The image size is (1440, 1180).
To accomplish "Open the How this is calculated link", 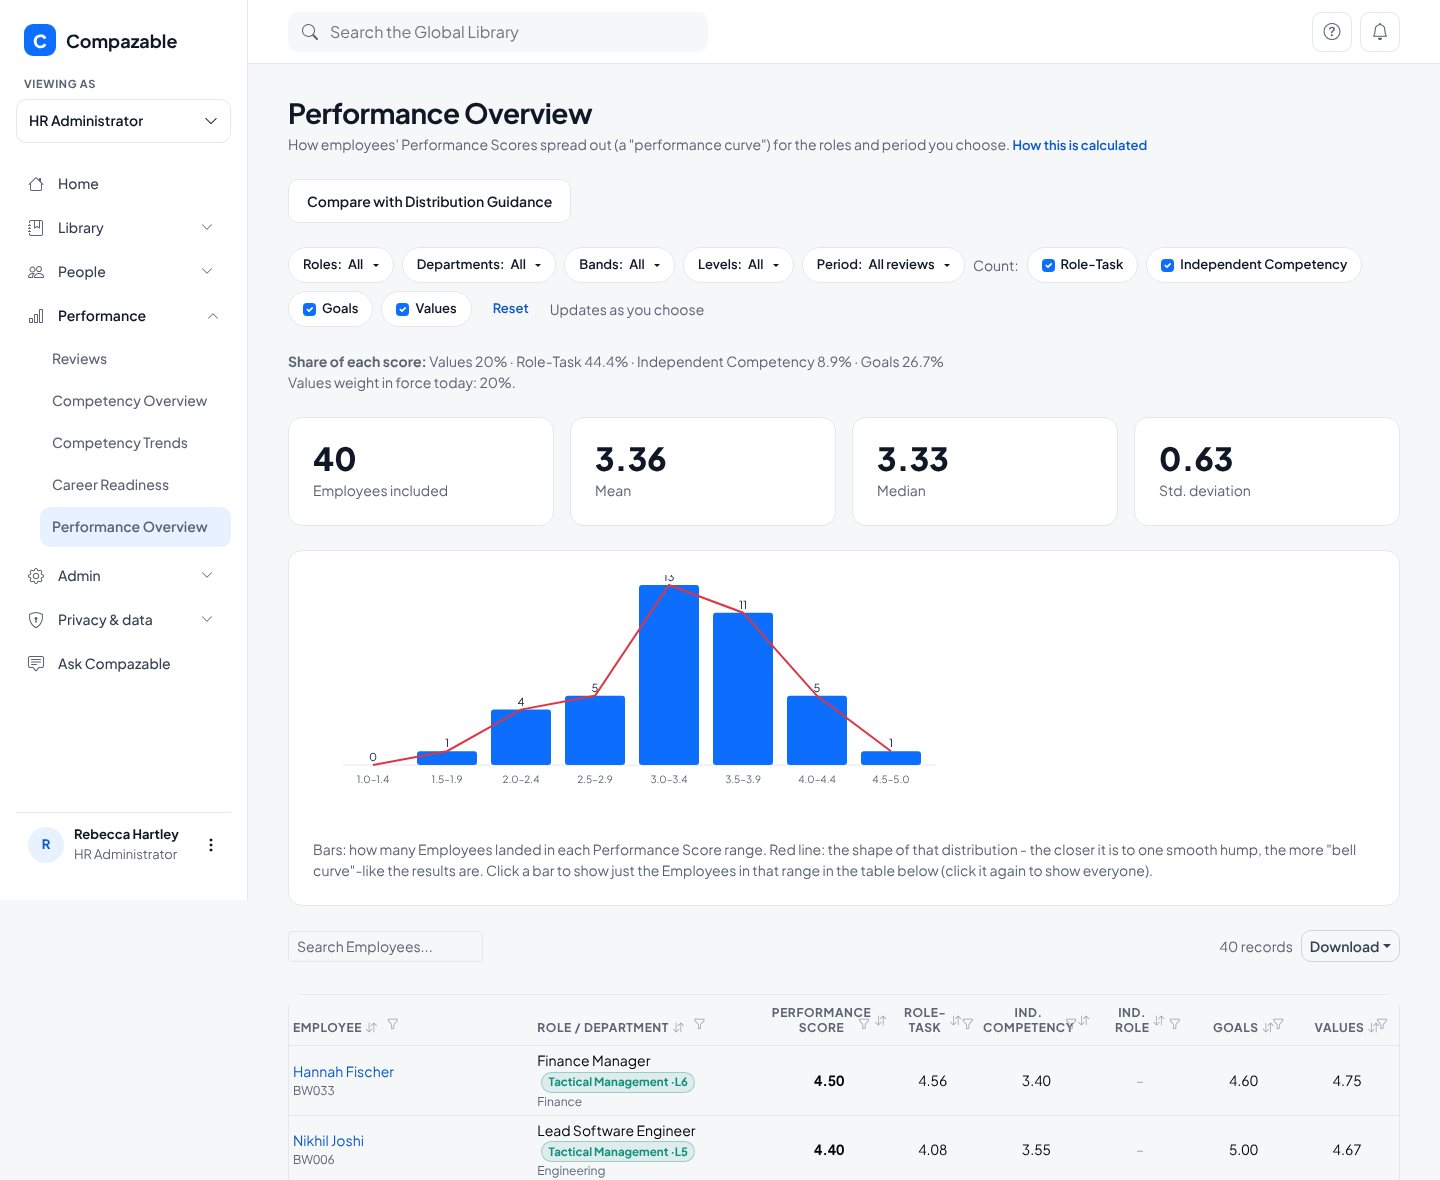I will (1079, 145).
